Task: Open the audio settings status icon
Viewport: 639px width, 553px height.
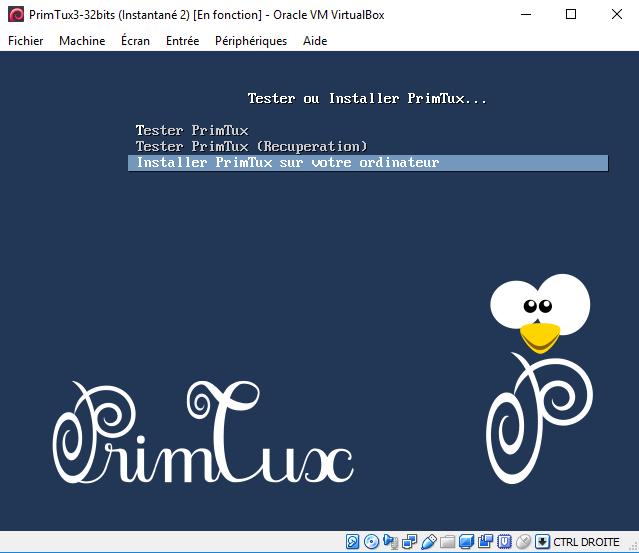Action: pyautogui.click(x=390, y=542)
